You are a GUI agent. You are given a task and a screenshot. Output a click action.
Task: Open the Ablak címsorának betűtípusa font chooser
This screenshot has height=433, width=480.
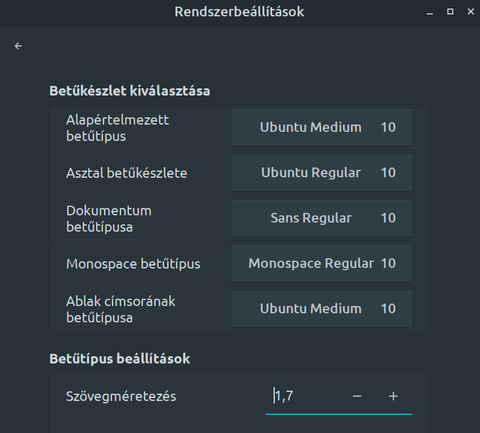coord(322,309)
